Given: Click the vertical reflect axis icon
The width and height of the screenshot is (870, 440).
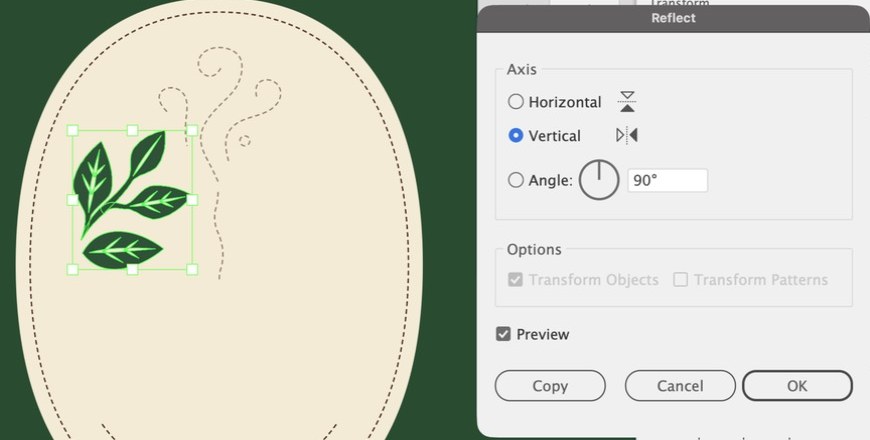Looking at the screenshot, I should point(627,135).
